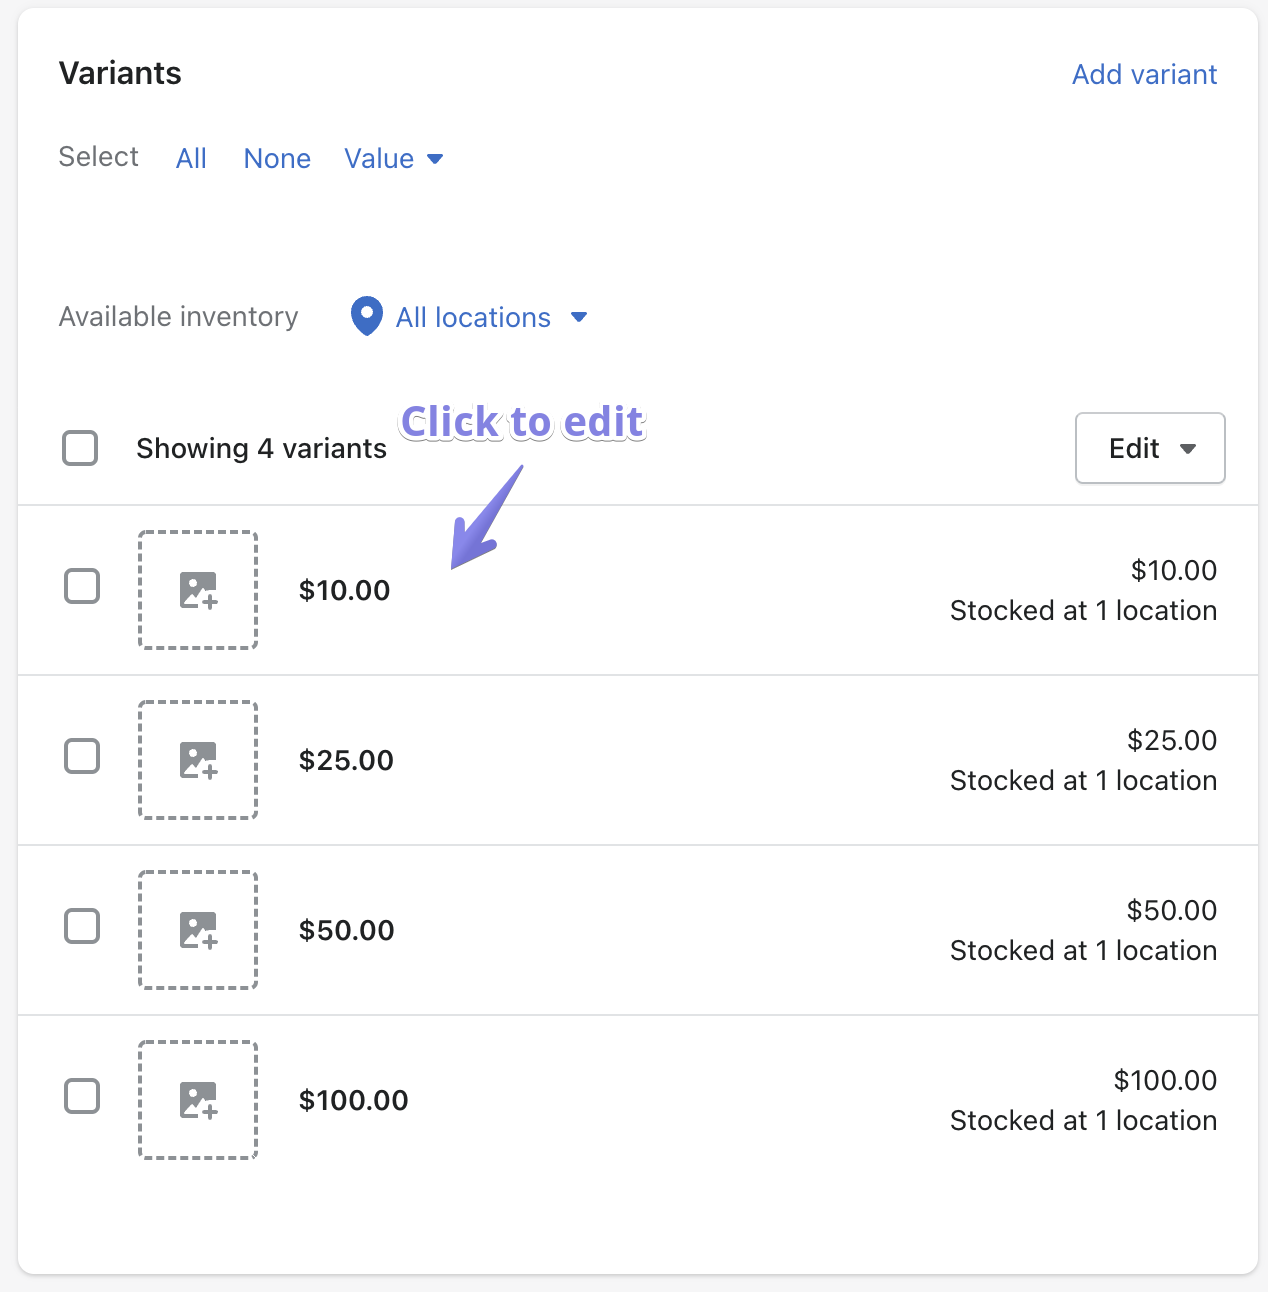Check the select-all variants checkbox
This screenshot has height=1292, width=1268.
pyautogui.click(x=80, y=448)
